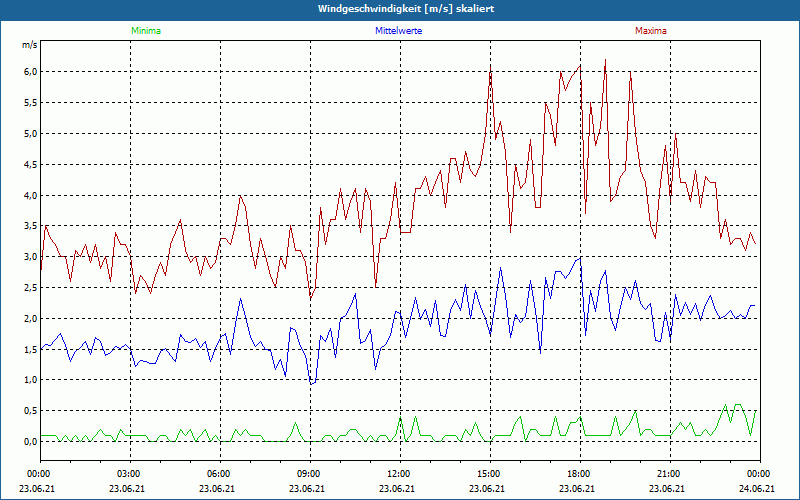Image resolution: width=800 pixels, height=500 pixels.
Task: Click the 1,0 y-axis tick label
Action: (31, 380)
